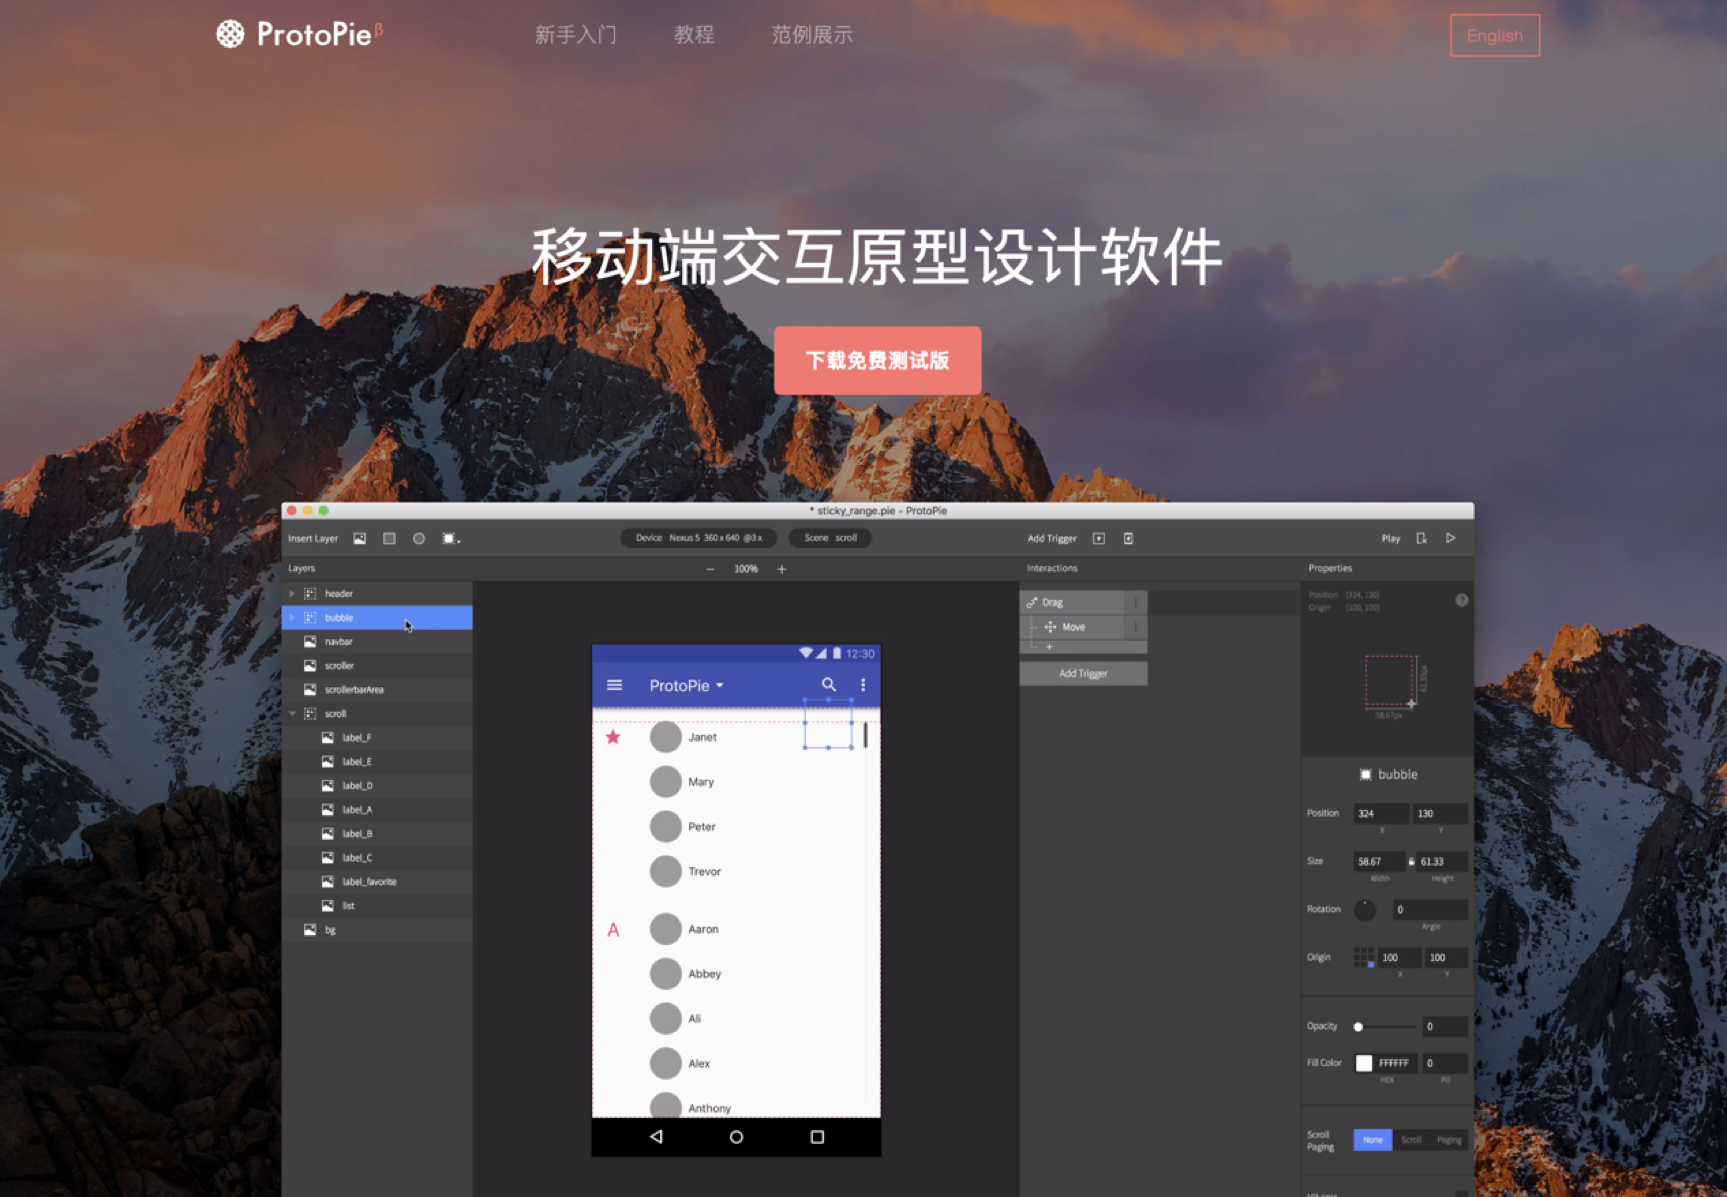Image resolution: width=1727 pixels, height=1197 pixels.
Task: Select the label_A layer
Action: point(377,810)
